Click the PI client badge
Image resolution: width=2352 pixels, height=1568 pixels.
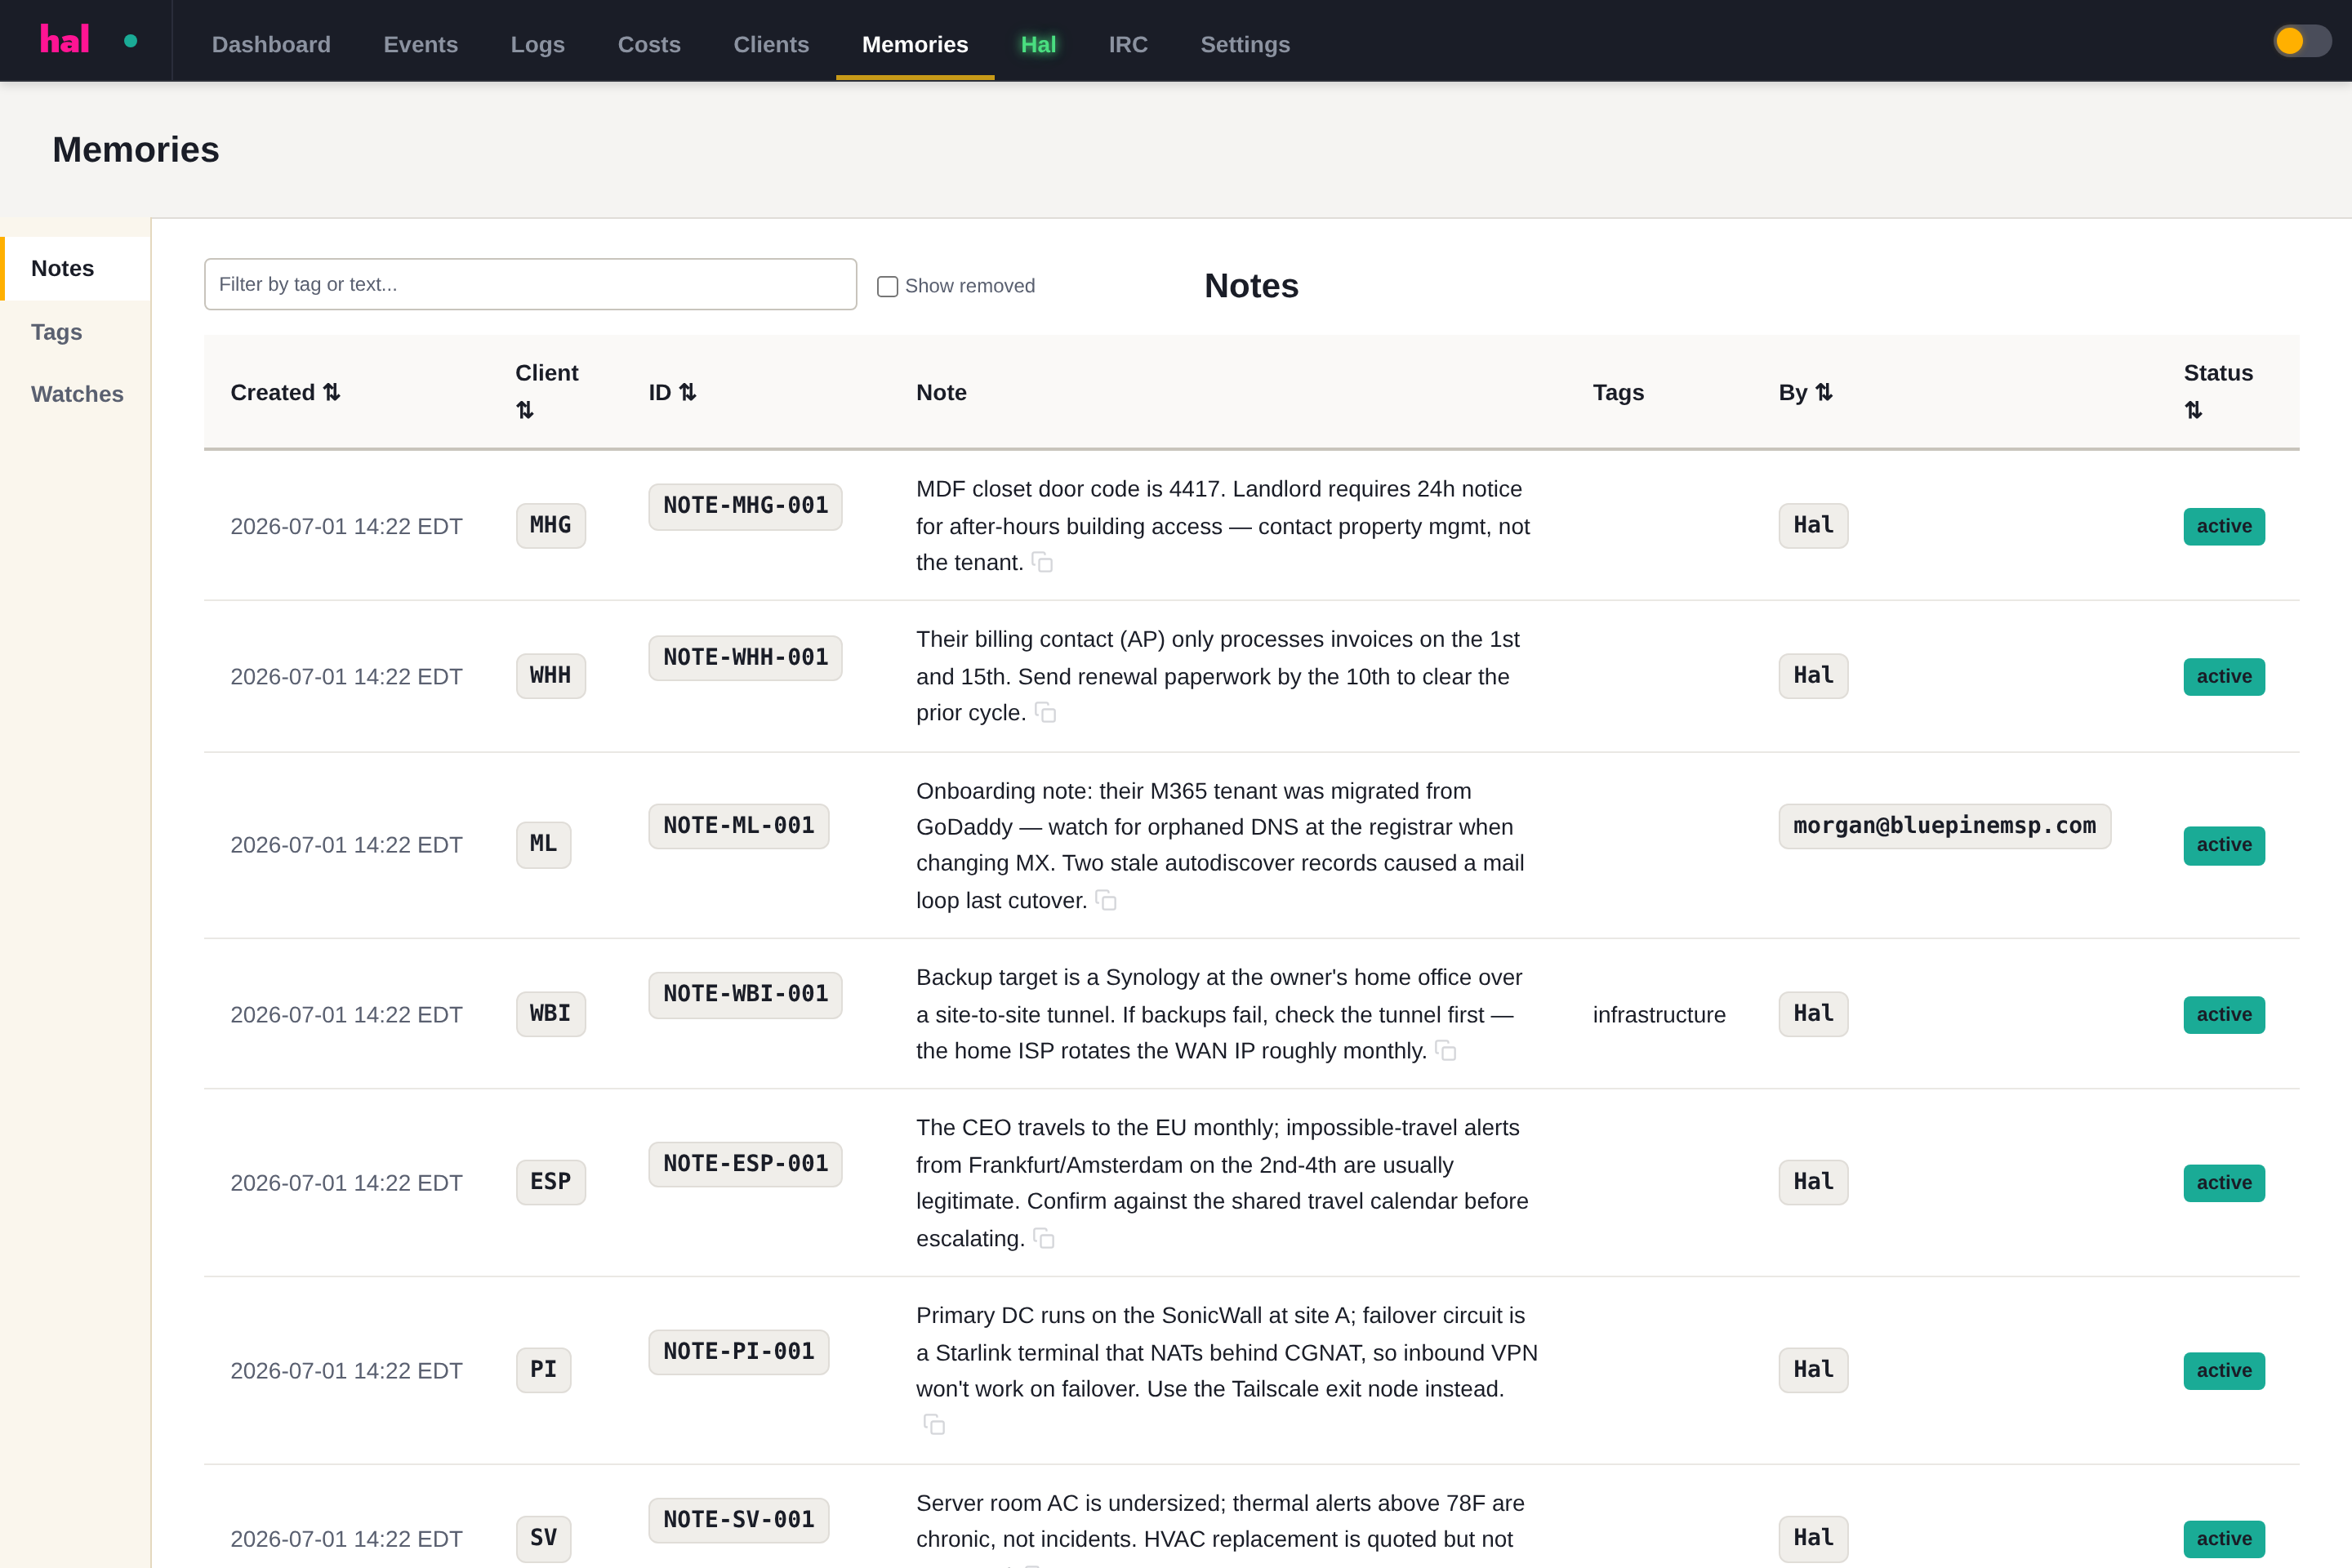[543, 1369]
